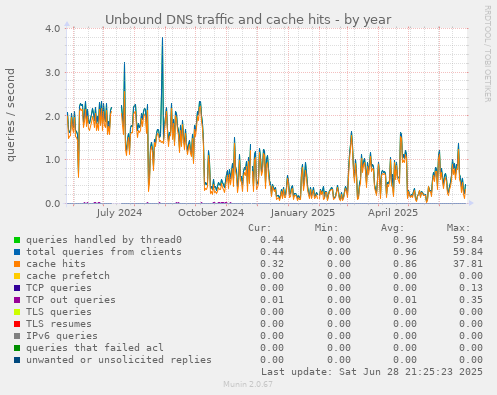Click the '3.0' y-axis value

tap(53, 73)
